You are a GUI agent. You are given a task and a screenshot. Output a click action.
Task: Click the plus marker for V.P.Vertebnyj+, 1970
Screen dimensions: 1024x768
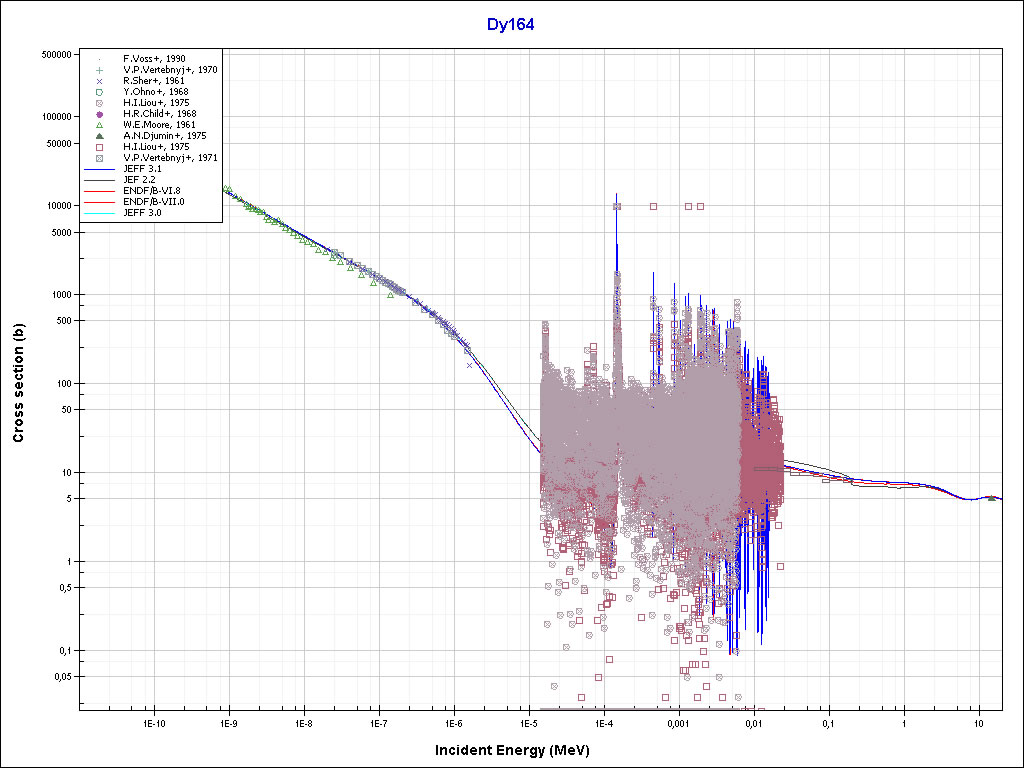click(x=100, y=70)
